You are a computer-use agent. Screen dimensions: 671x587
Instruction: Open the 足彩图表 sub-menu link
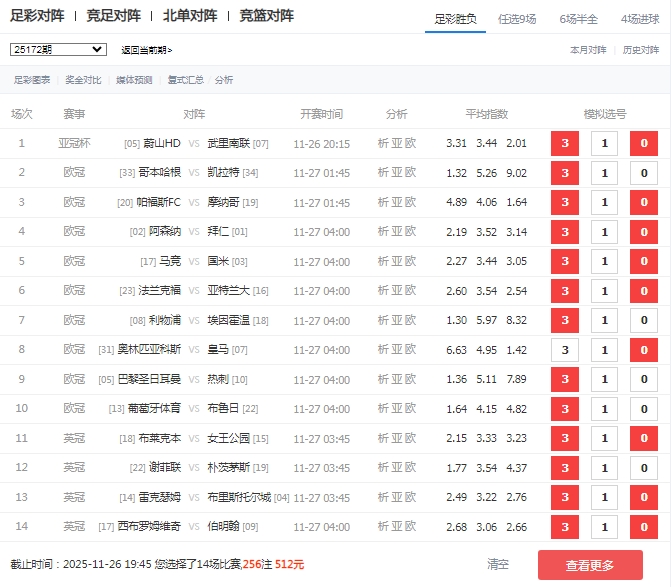click(x=32, y=80)
